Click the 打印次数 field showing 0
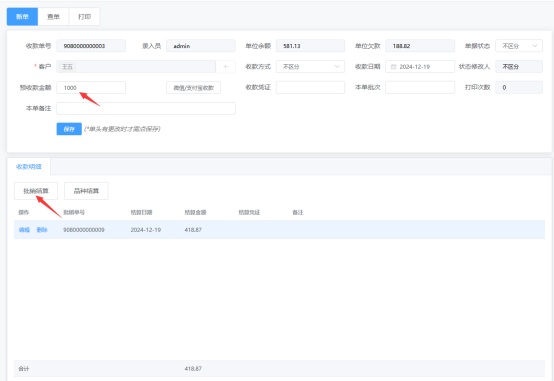Screen dimensions: 554x381 519,87
